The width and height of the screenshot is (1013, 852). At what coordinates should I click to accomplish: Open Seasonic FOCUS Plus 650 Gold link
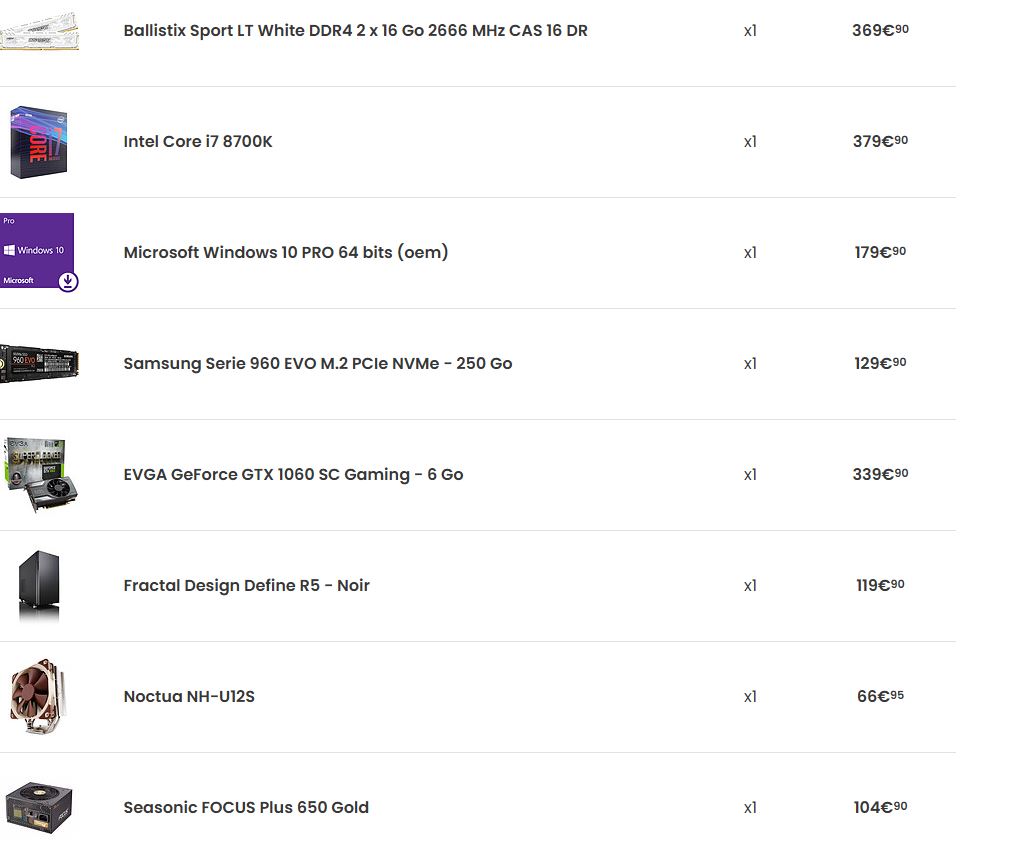(x=246, y=808)
